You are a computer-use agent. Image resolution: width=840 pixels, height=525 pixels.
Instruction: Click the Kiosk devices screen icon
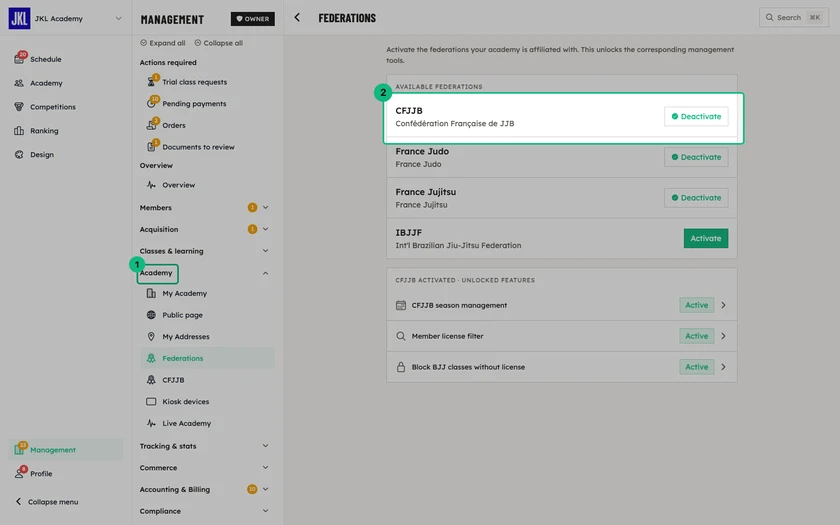point(151,401)
